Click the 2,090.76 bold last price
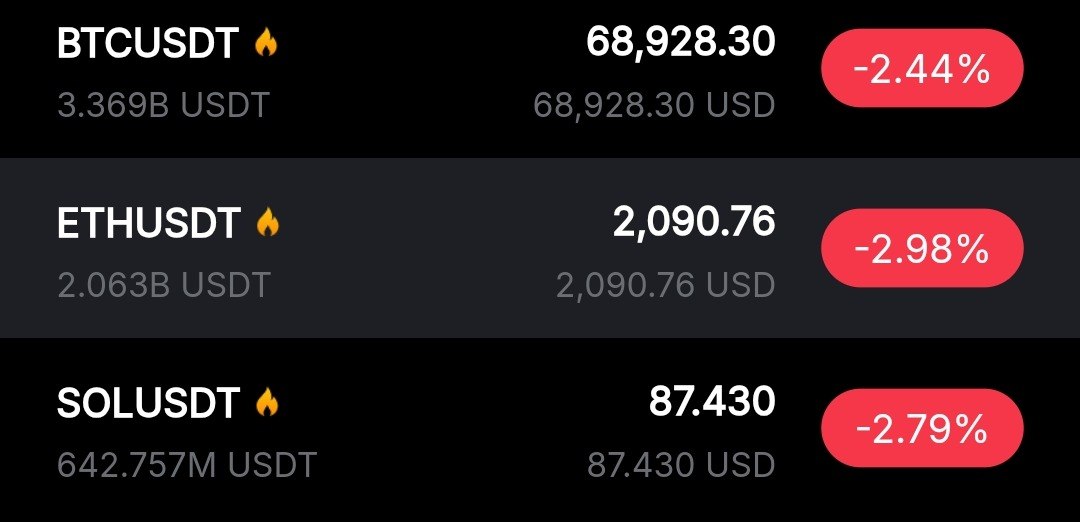Viewport: 1080px width, 522px height. (693, 222)
